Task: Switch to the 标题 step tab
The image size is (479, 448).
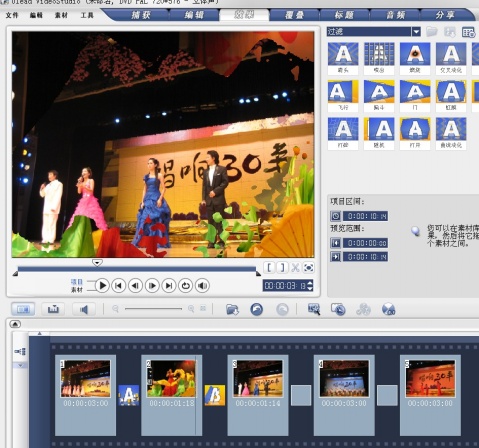Action: [344, 15]
